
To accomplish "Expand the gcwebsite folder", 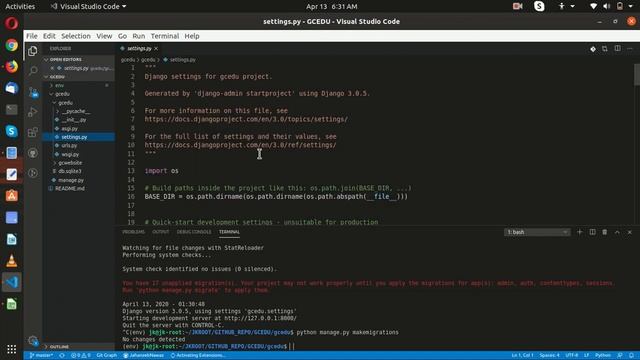I will (x=55, y=163).
